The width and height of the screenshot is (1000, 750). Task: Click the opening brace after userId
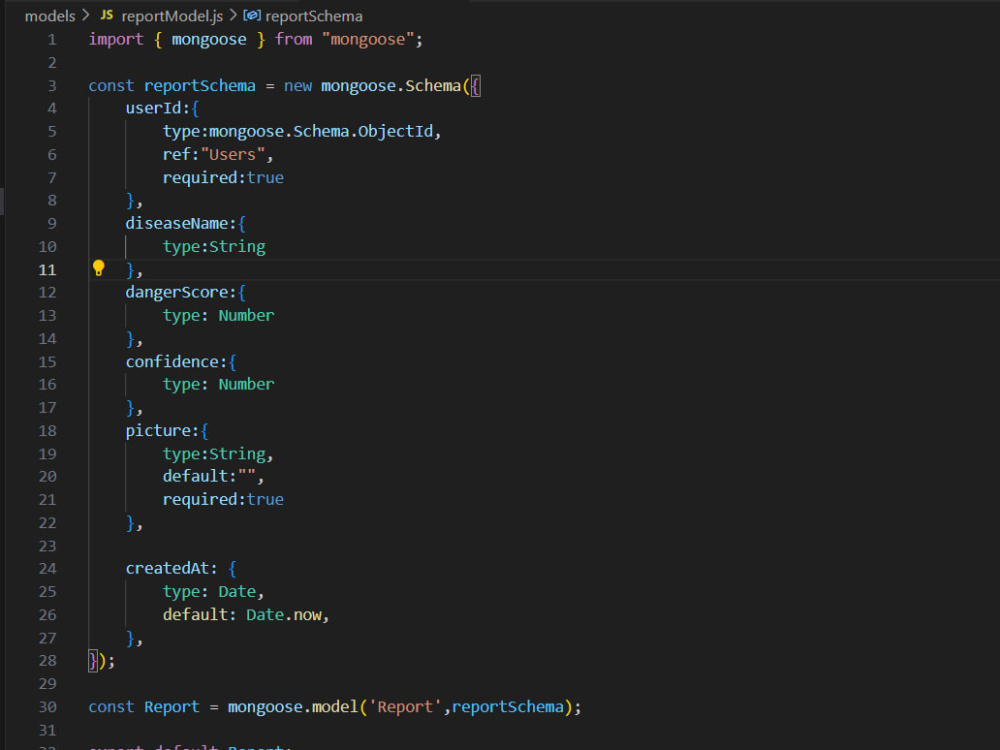click(x=195, y=108)
